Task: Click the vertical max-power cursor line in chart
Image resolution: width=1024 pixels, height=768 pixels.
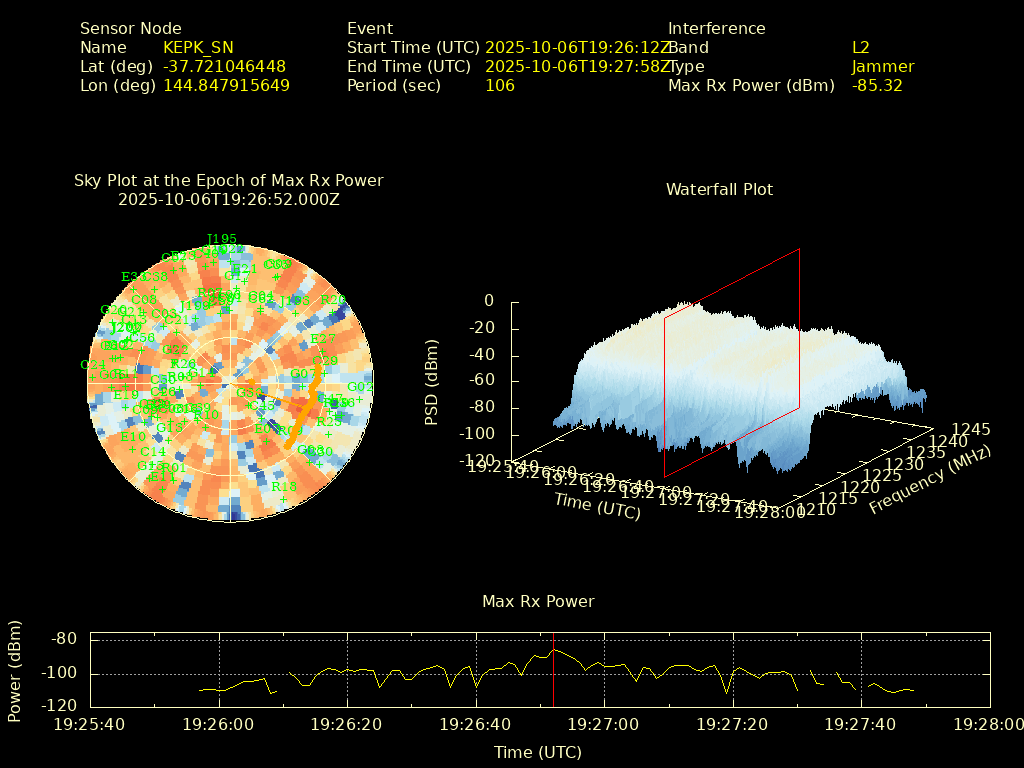Action: click(553, 668)
